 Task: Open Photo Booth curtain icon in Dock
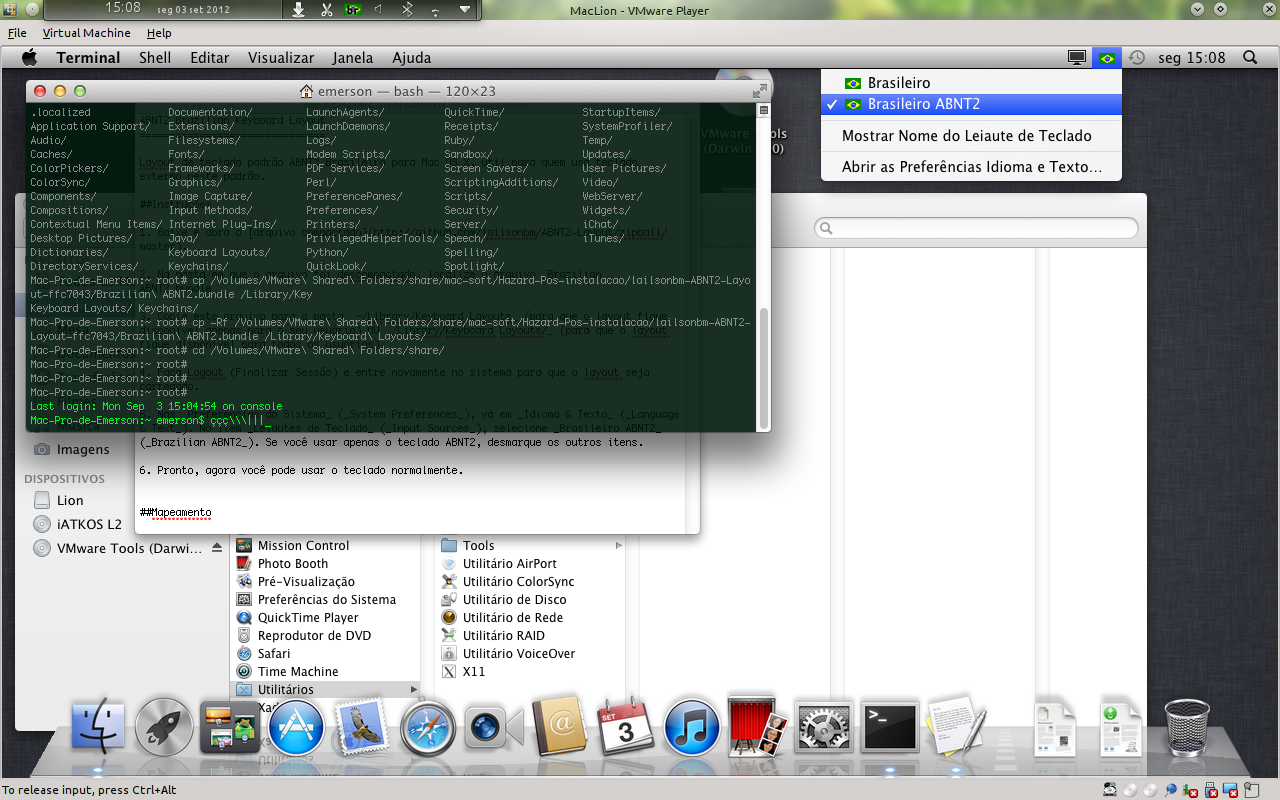(x=758, y=727)
